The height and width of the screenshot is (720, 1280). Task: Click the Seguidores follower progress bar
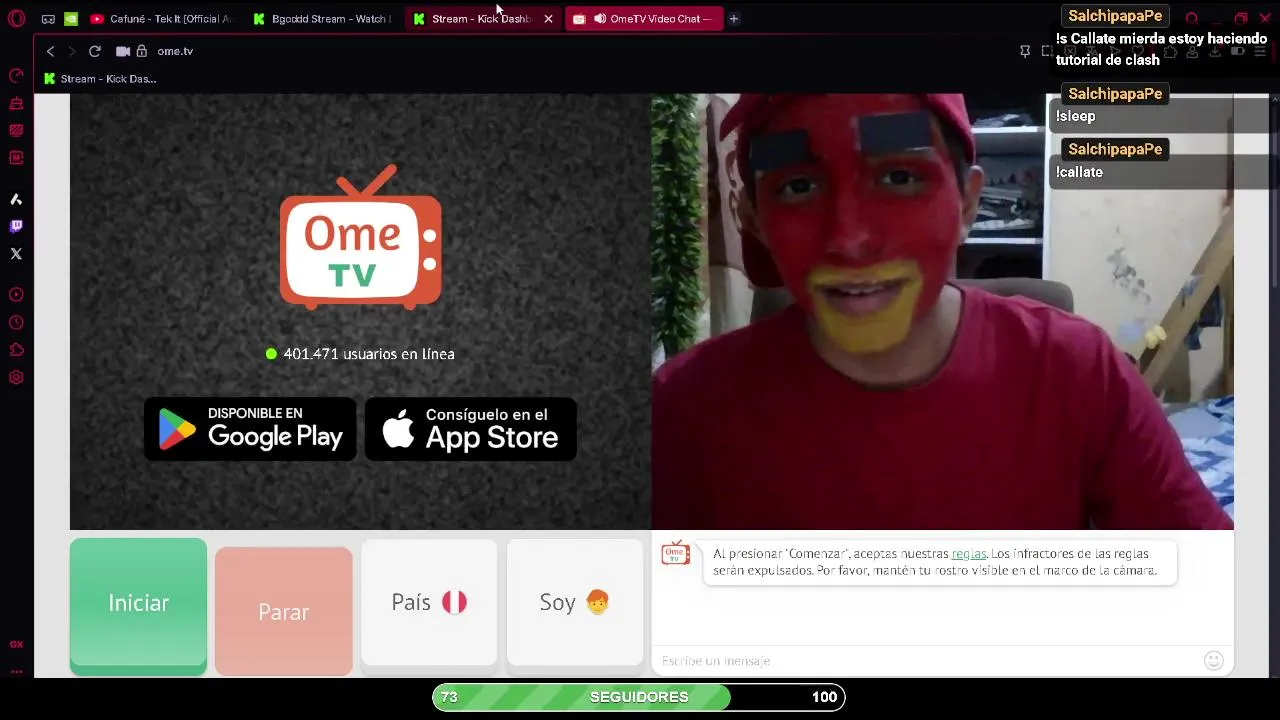(x=639, y=697)
